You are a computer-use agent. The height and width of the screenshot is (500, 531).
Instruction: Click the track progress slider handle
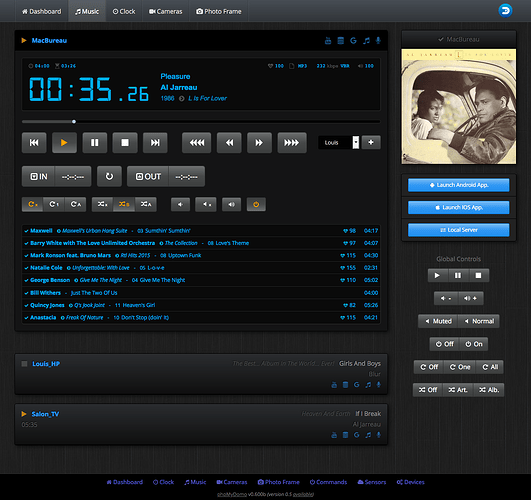coord(74,122)
